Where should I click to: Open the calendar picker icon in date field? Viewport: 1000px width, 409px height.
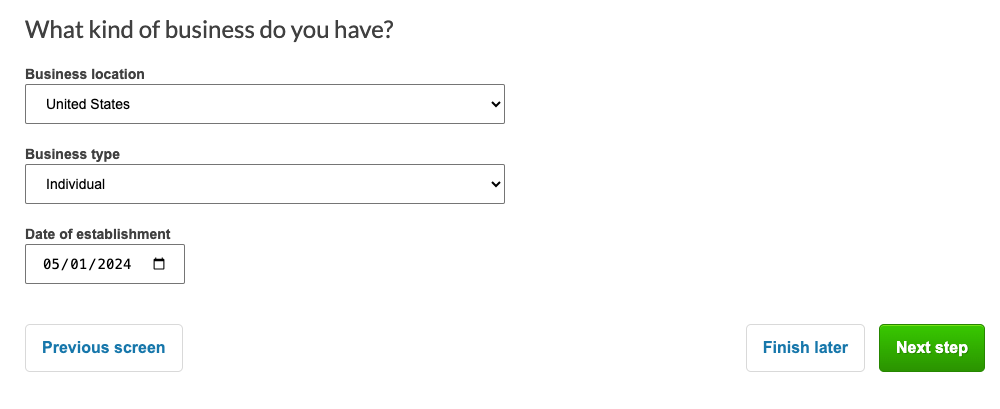(x=159, y=264)
